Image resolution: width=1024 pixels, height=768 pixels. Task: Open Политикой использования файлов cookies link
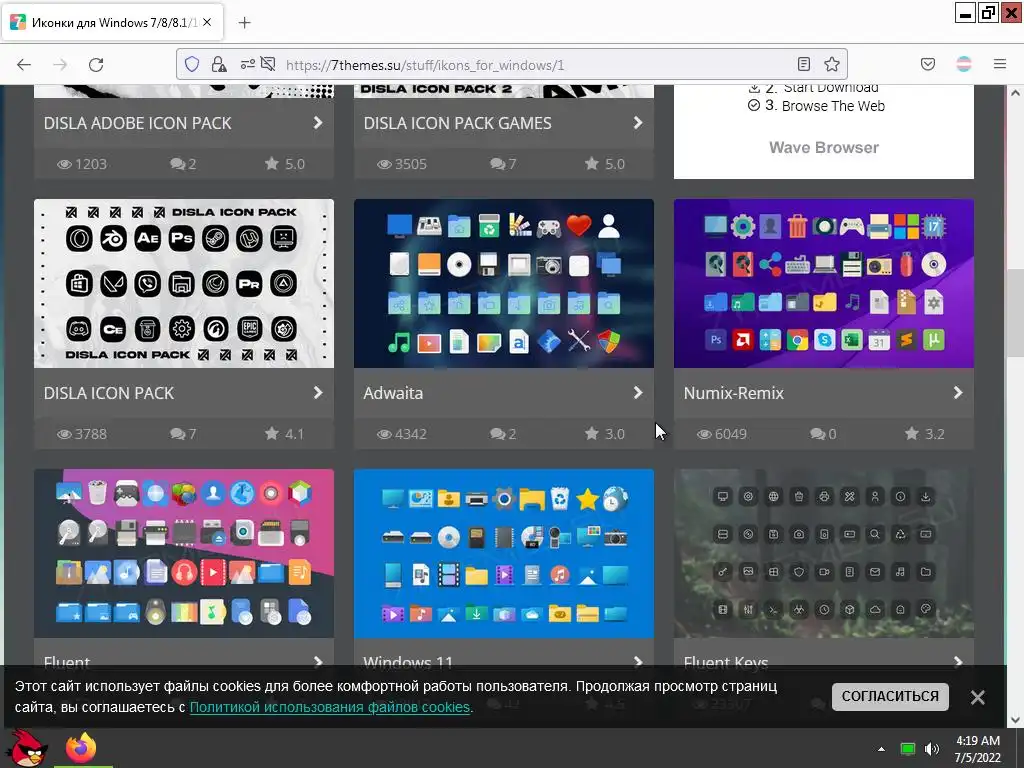(x=330, y=707)
